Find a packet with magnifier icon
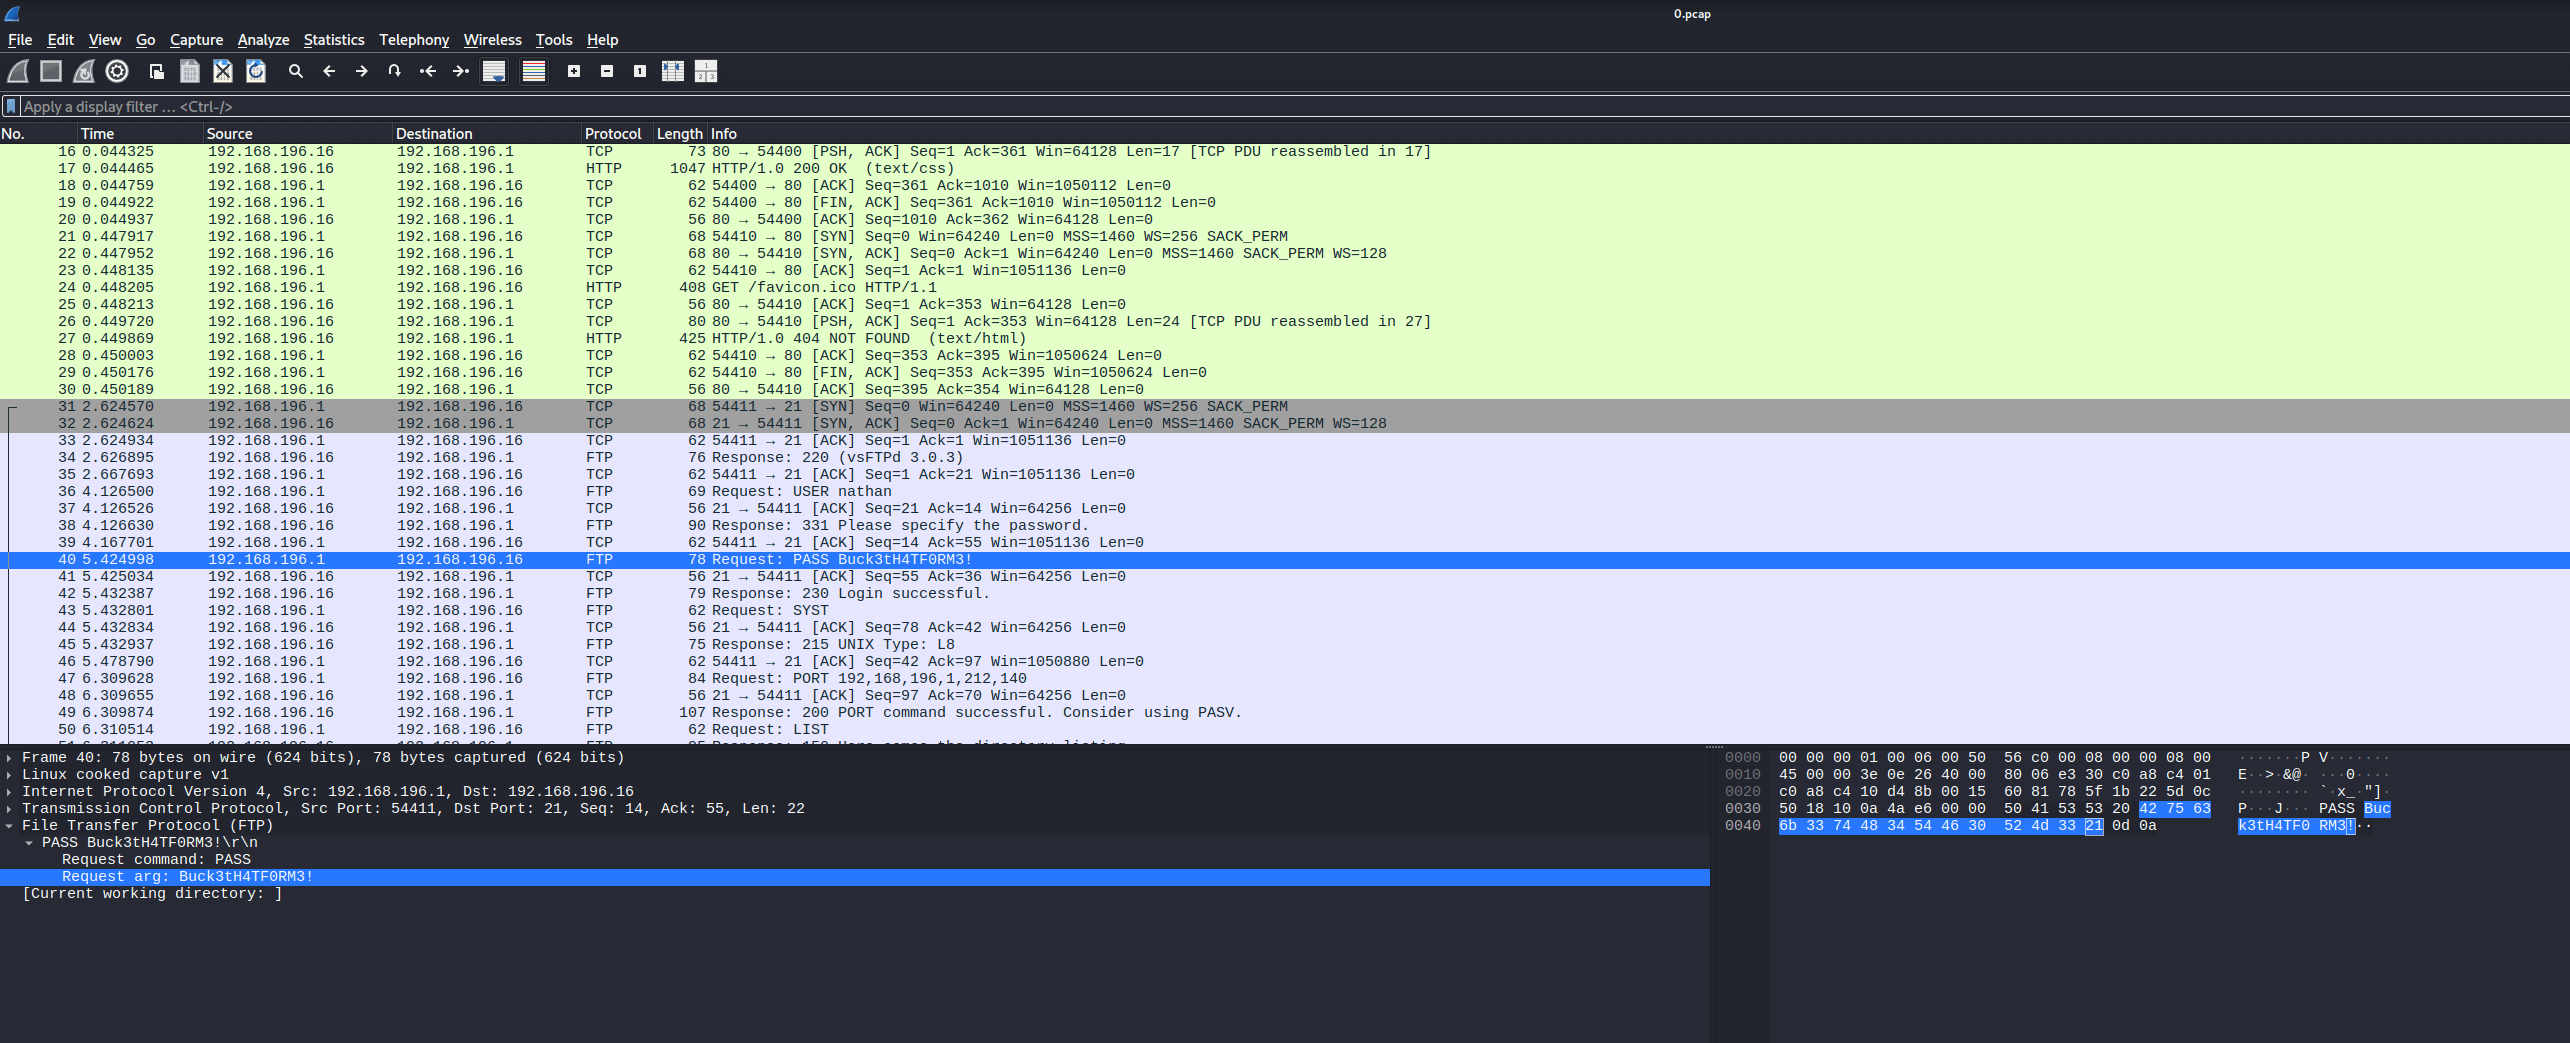The image size is (2570, 1043). point(296,71)
